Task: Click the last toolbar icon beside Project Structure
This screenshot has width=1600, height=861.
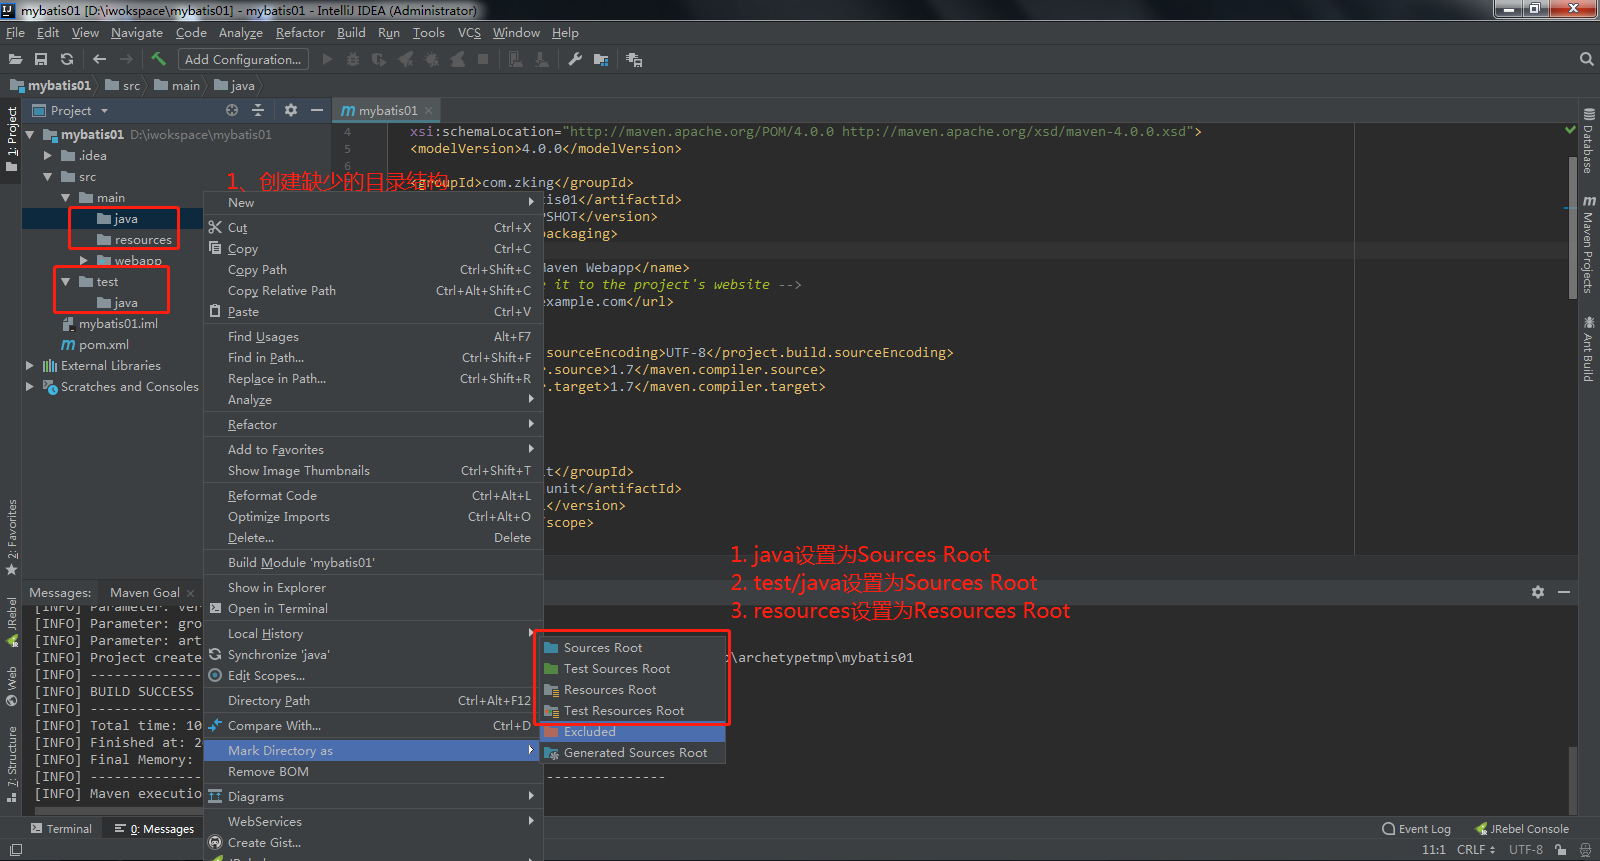Action: tap(634, 60)
